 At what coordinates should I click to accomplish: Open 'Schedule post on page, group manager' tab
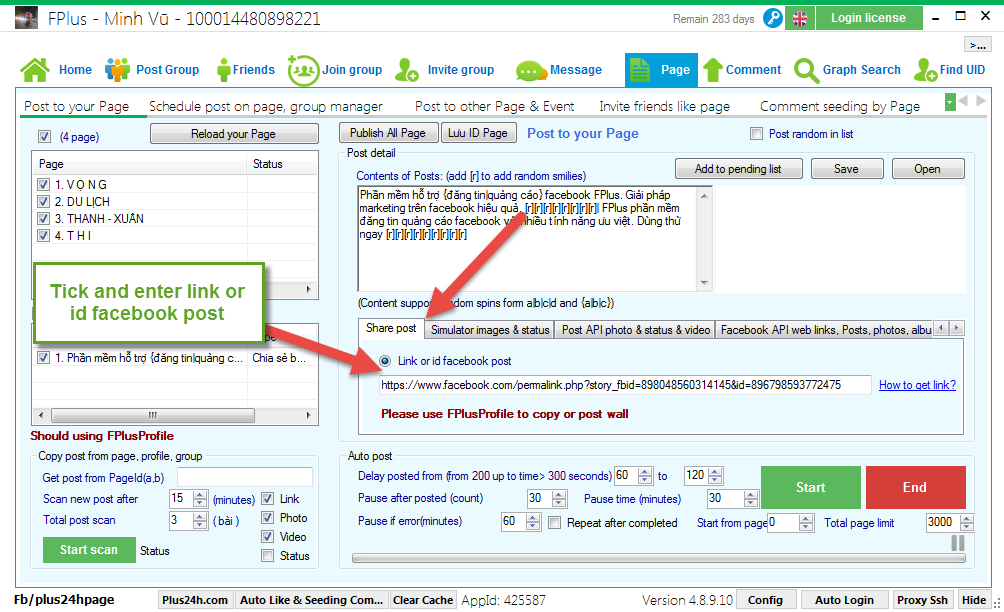[266, 106]
